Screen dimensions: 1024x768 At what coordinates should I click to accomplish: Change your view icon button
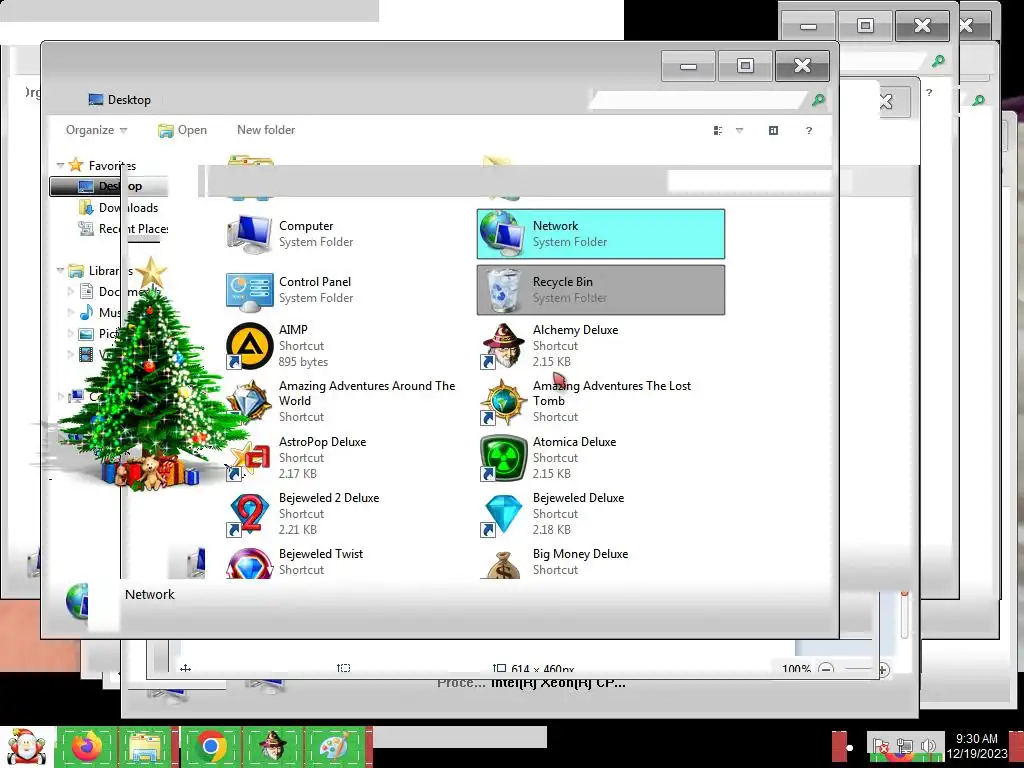[x=718, y=131]
